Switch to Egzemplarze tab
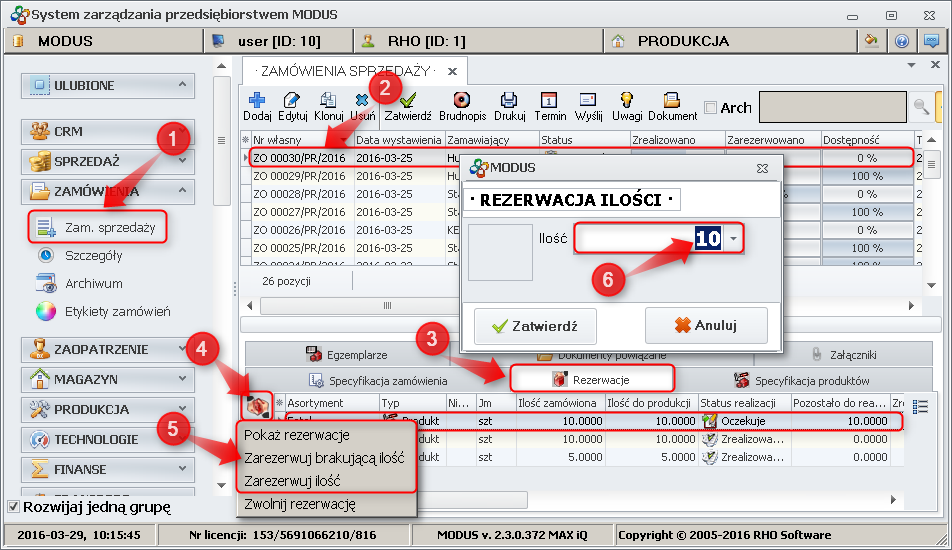The image size is (952, 550). (347, 355)
